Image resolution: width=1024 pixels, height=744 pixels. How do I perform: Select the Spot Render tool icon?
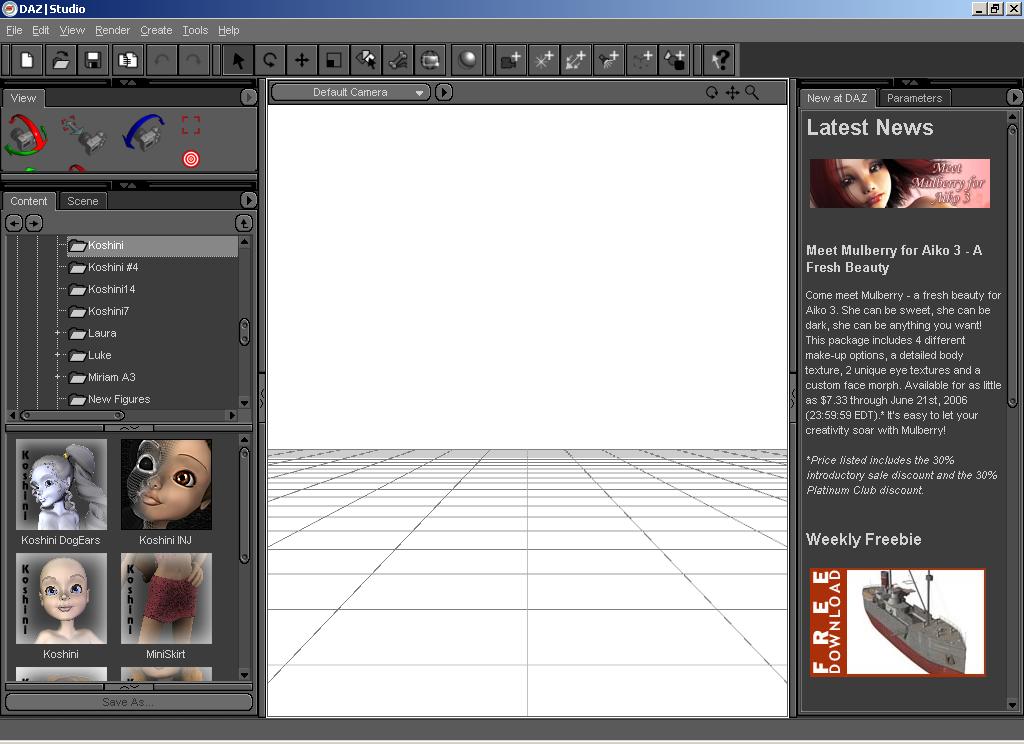[430, 60]
